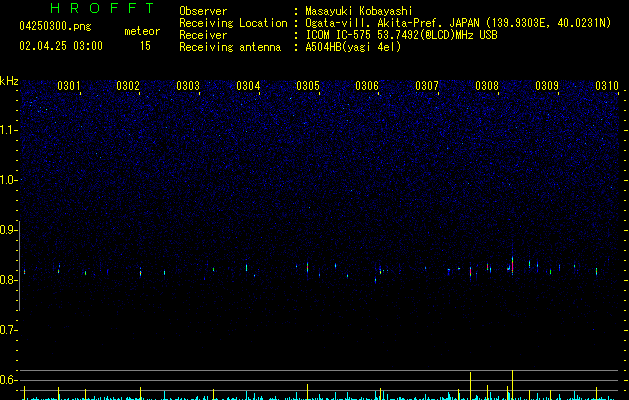
Task: Click time marker 0301
Action: click(69, 86)
